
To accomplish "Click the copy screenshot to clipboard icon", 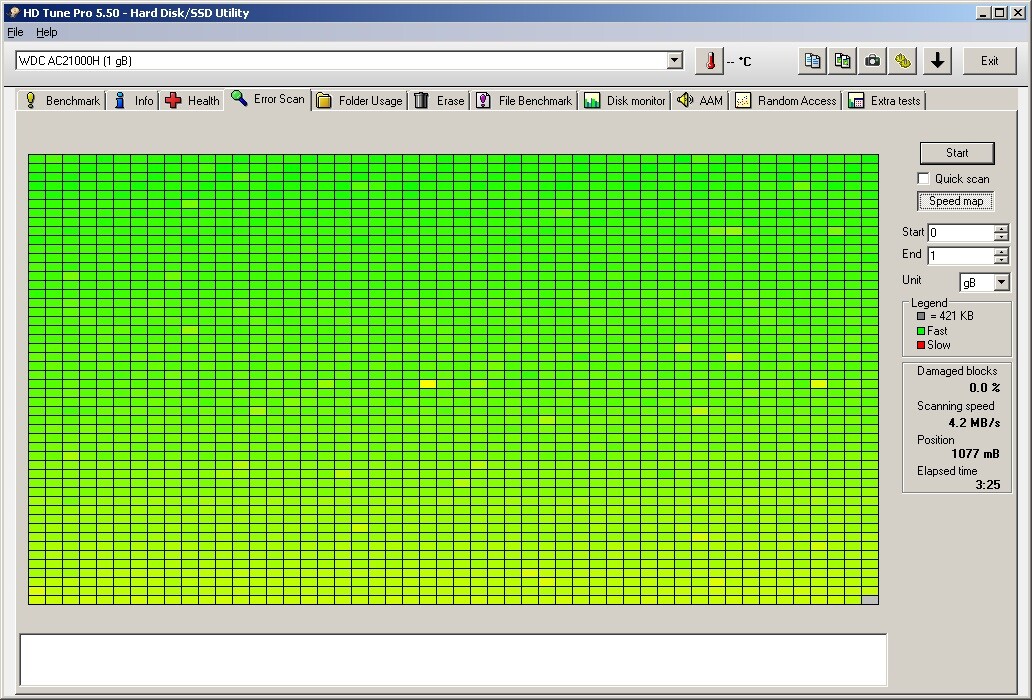I will pos(842,61).
